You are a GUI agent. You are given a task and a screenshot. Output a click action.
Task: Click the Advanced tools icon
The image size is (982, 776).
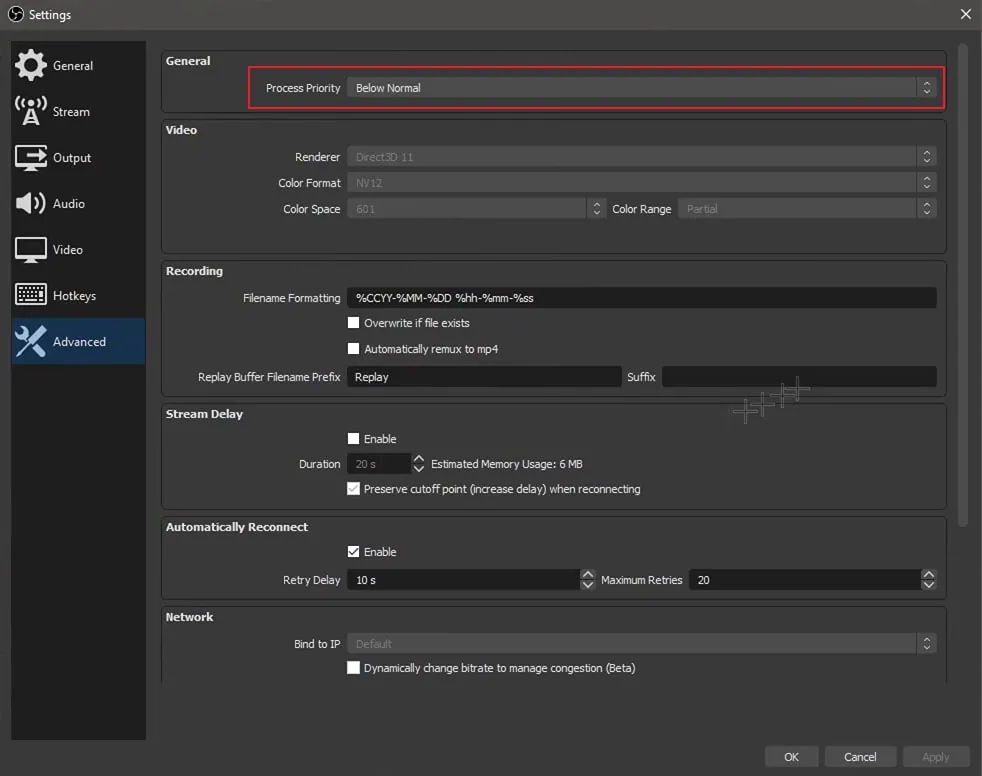(x=31, y=341)
